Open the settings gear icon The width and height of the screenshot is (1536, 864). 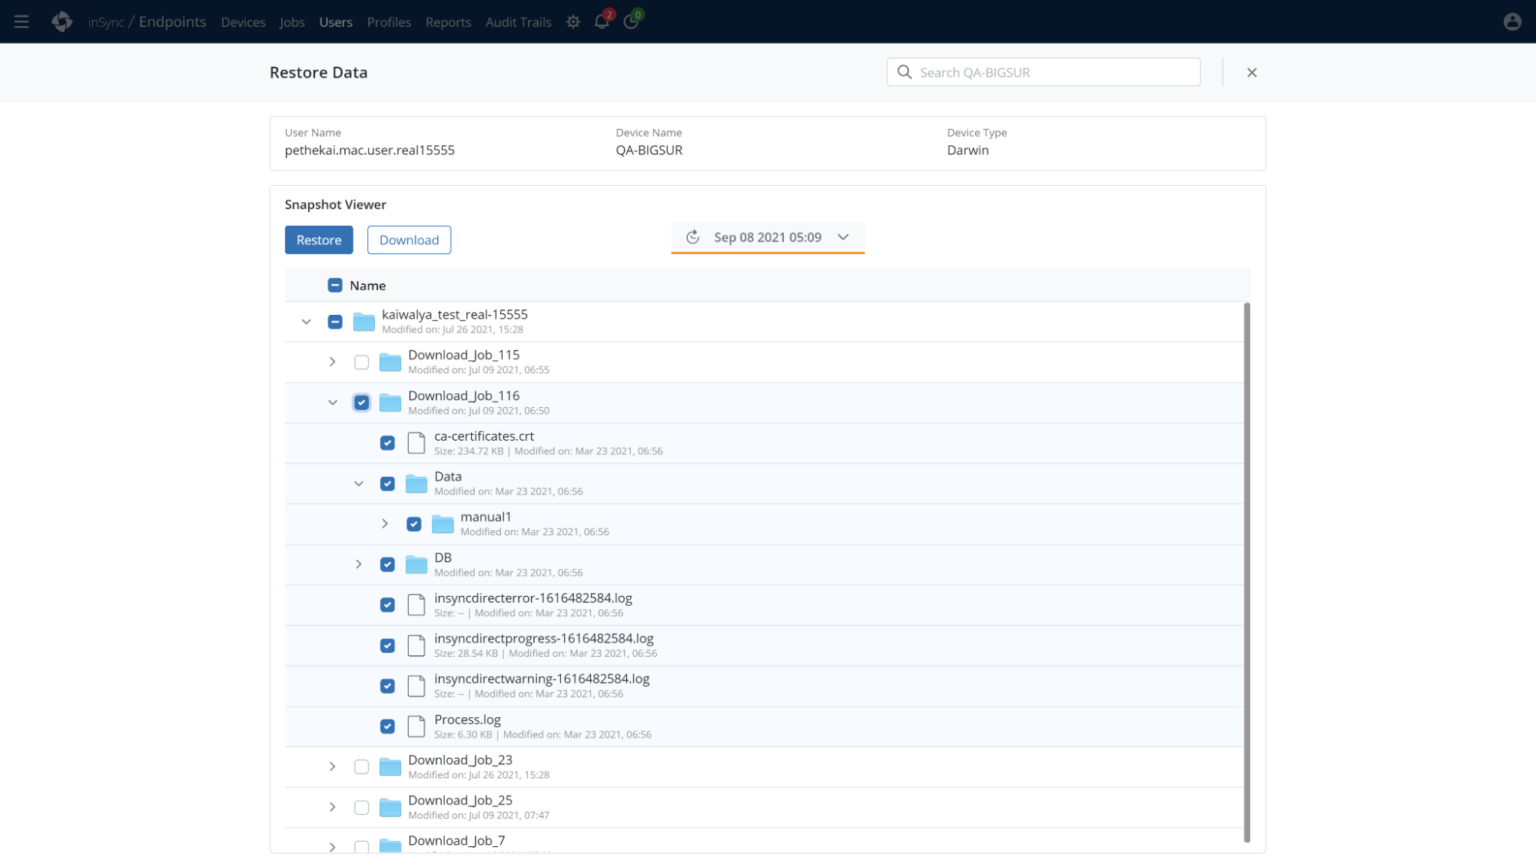(573, 22)
